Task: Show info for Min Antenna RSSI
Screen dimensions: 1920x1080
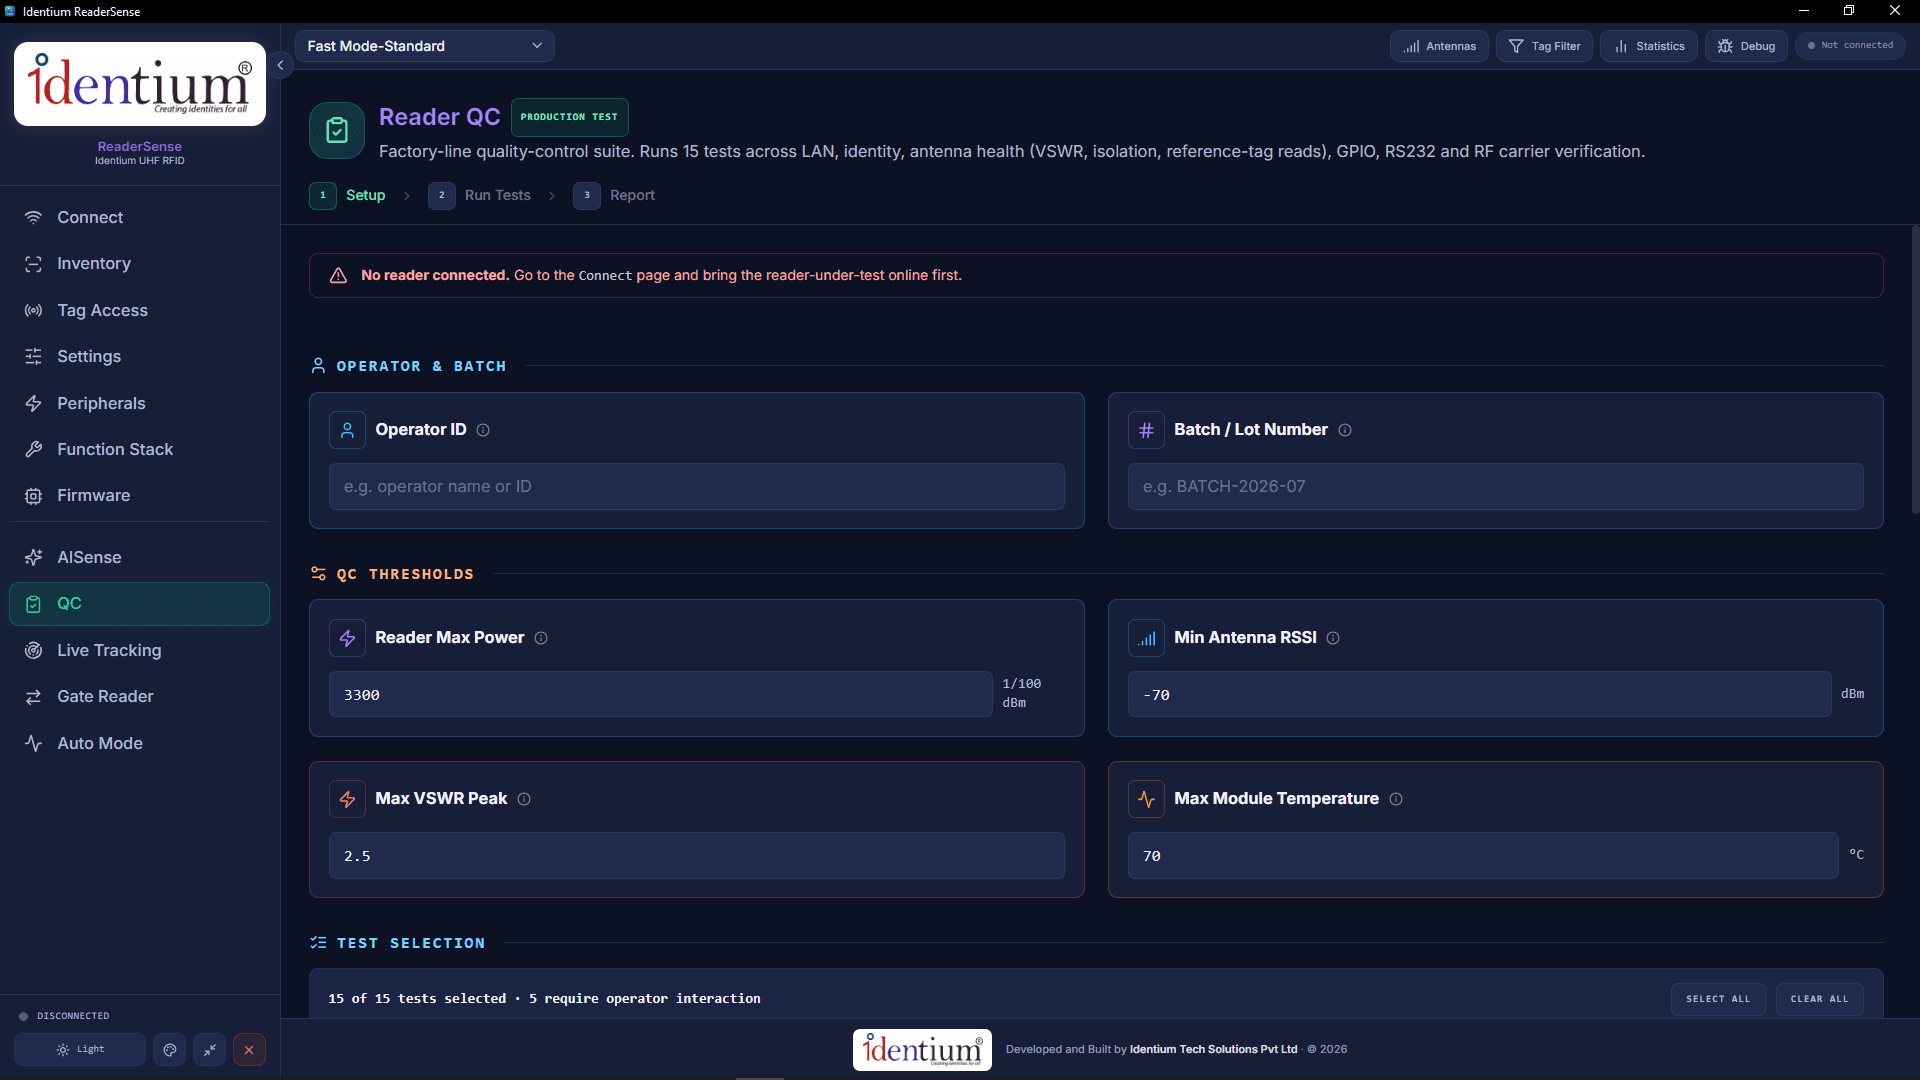Action: 1333,638
